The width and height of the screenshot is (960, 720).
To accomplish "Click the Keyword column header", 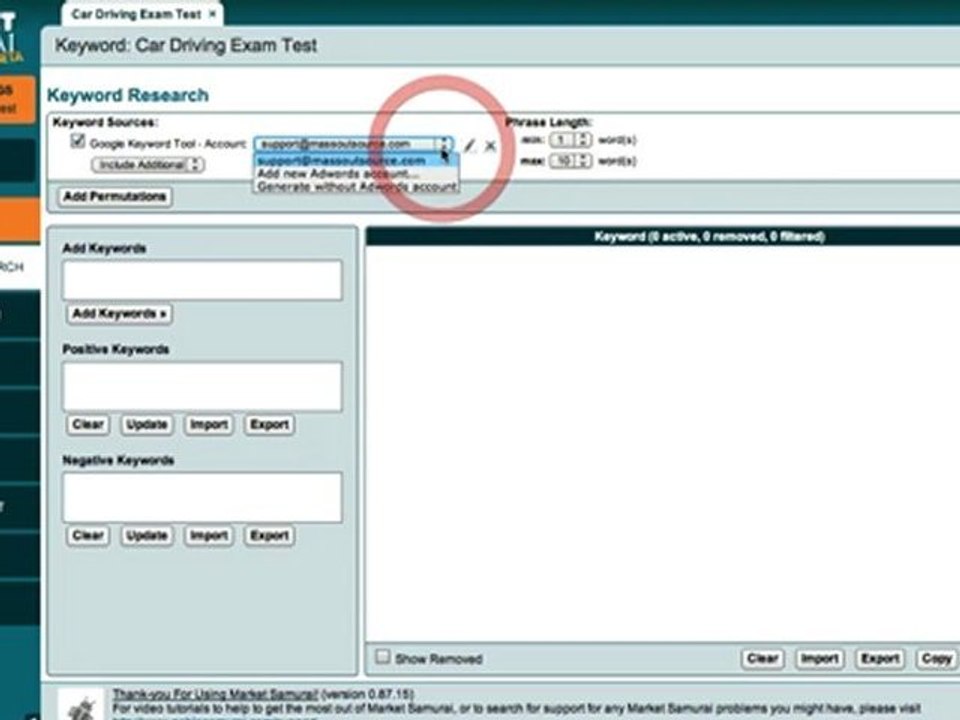I will [x=662, y=236].
